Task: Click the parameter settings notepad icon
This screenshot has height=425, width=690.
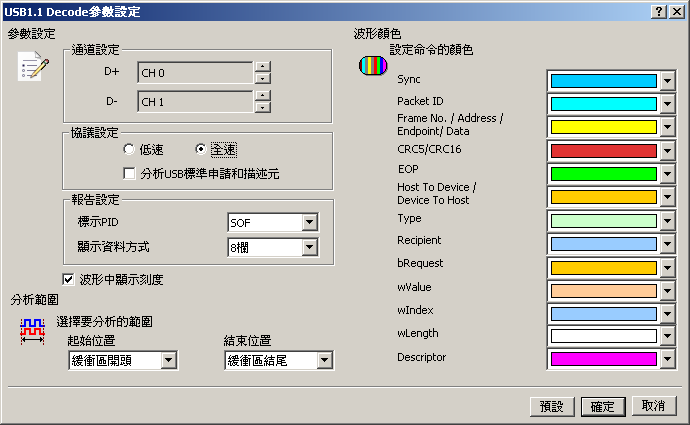Action: click(x=33, y=66)
